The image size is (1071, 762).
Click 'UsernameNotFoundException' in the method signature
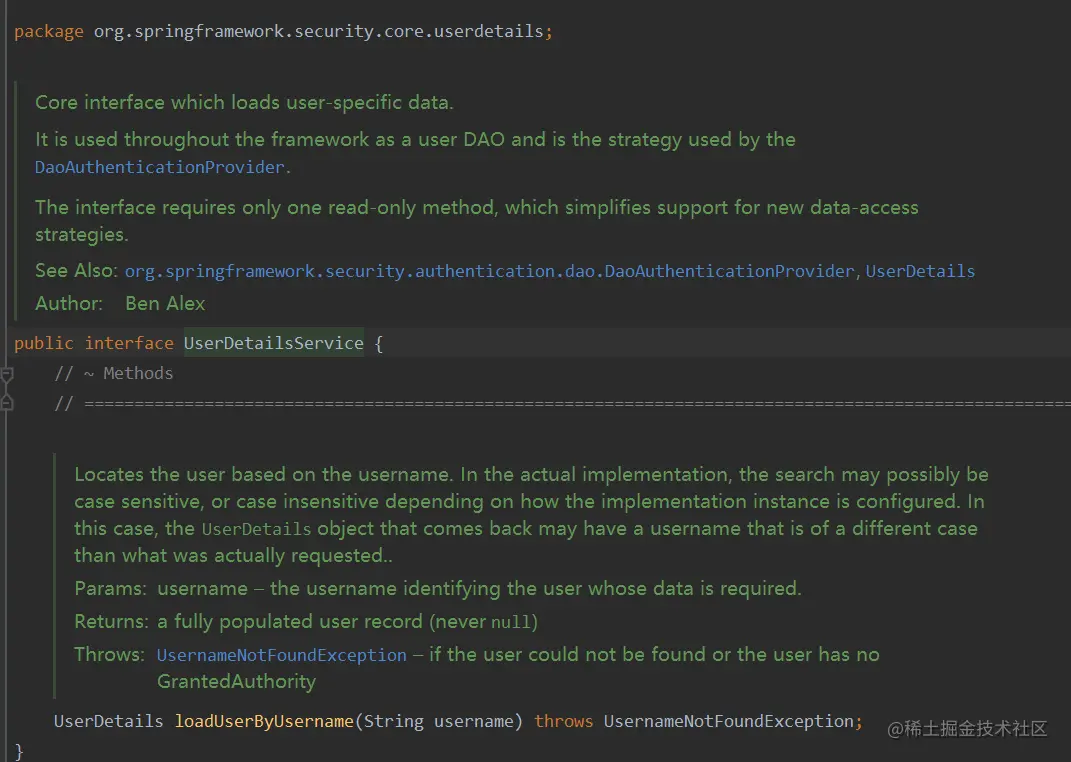(729, 721)
